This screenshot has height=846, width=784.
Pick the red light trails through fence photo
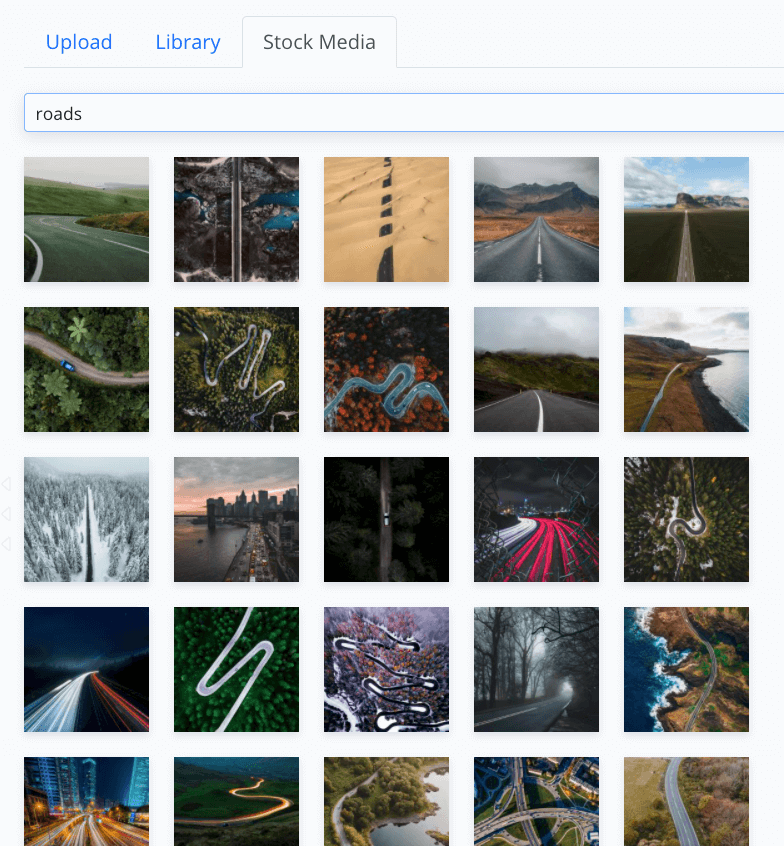536,520
